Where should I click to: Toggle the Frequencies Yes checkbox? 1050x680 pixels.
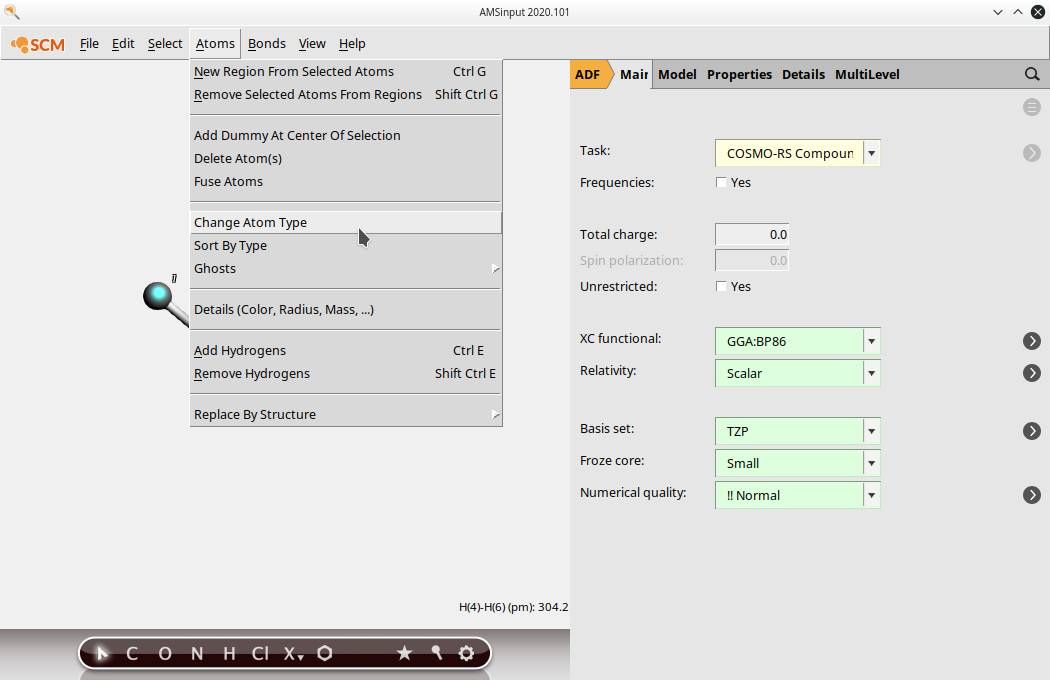coord(721,182)
